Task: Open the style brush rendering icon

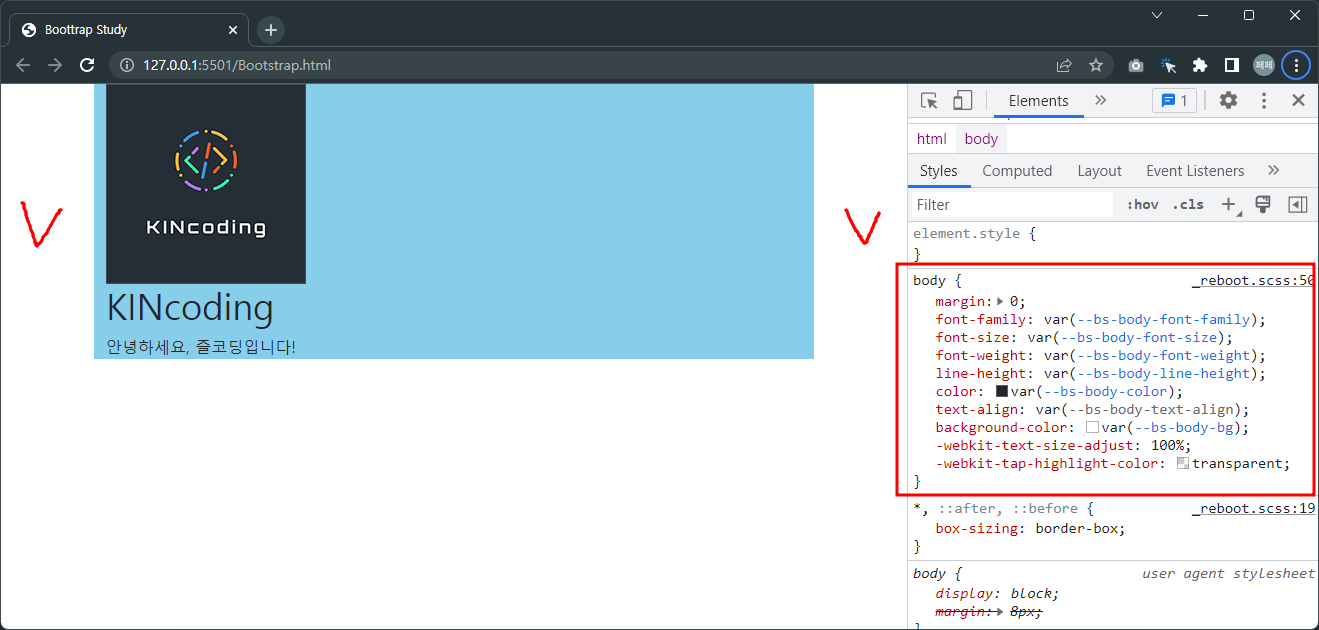Action: (x=1262, y=204)
